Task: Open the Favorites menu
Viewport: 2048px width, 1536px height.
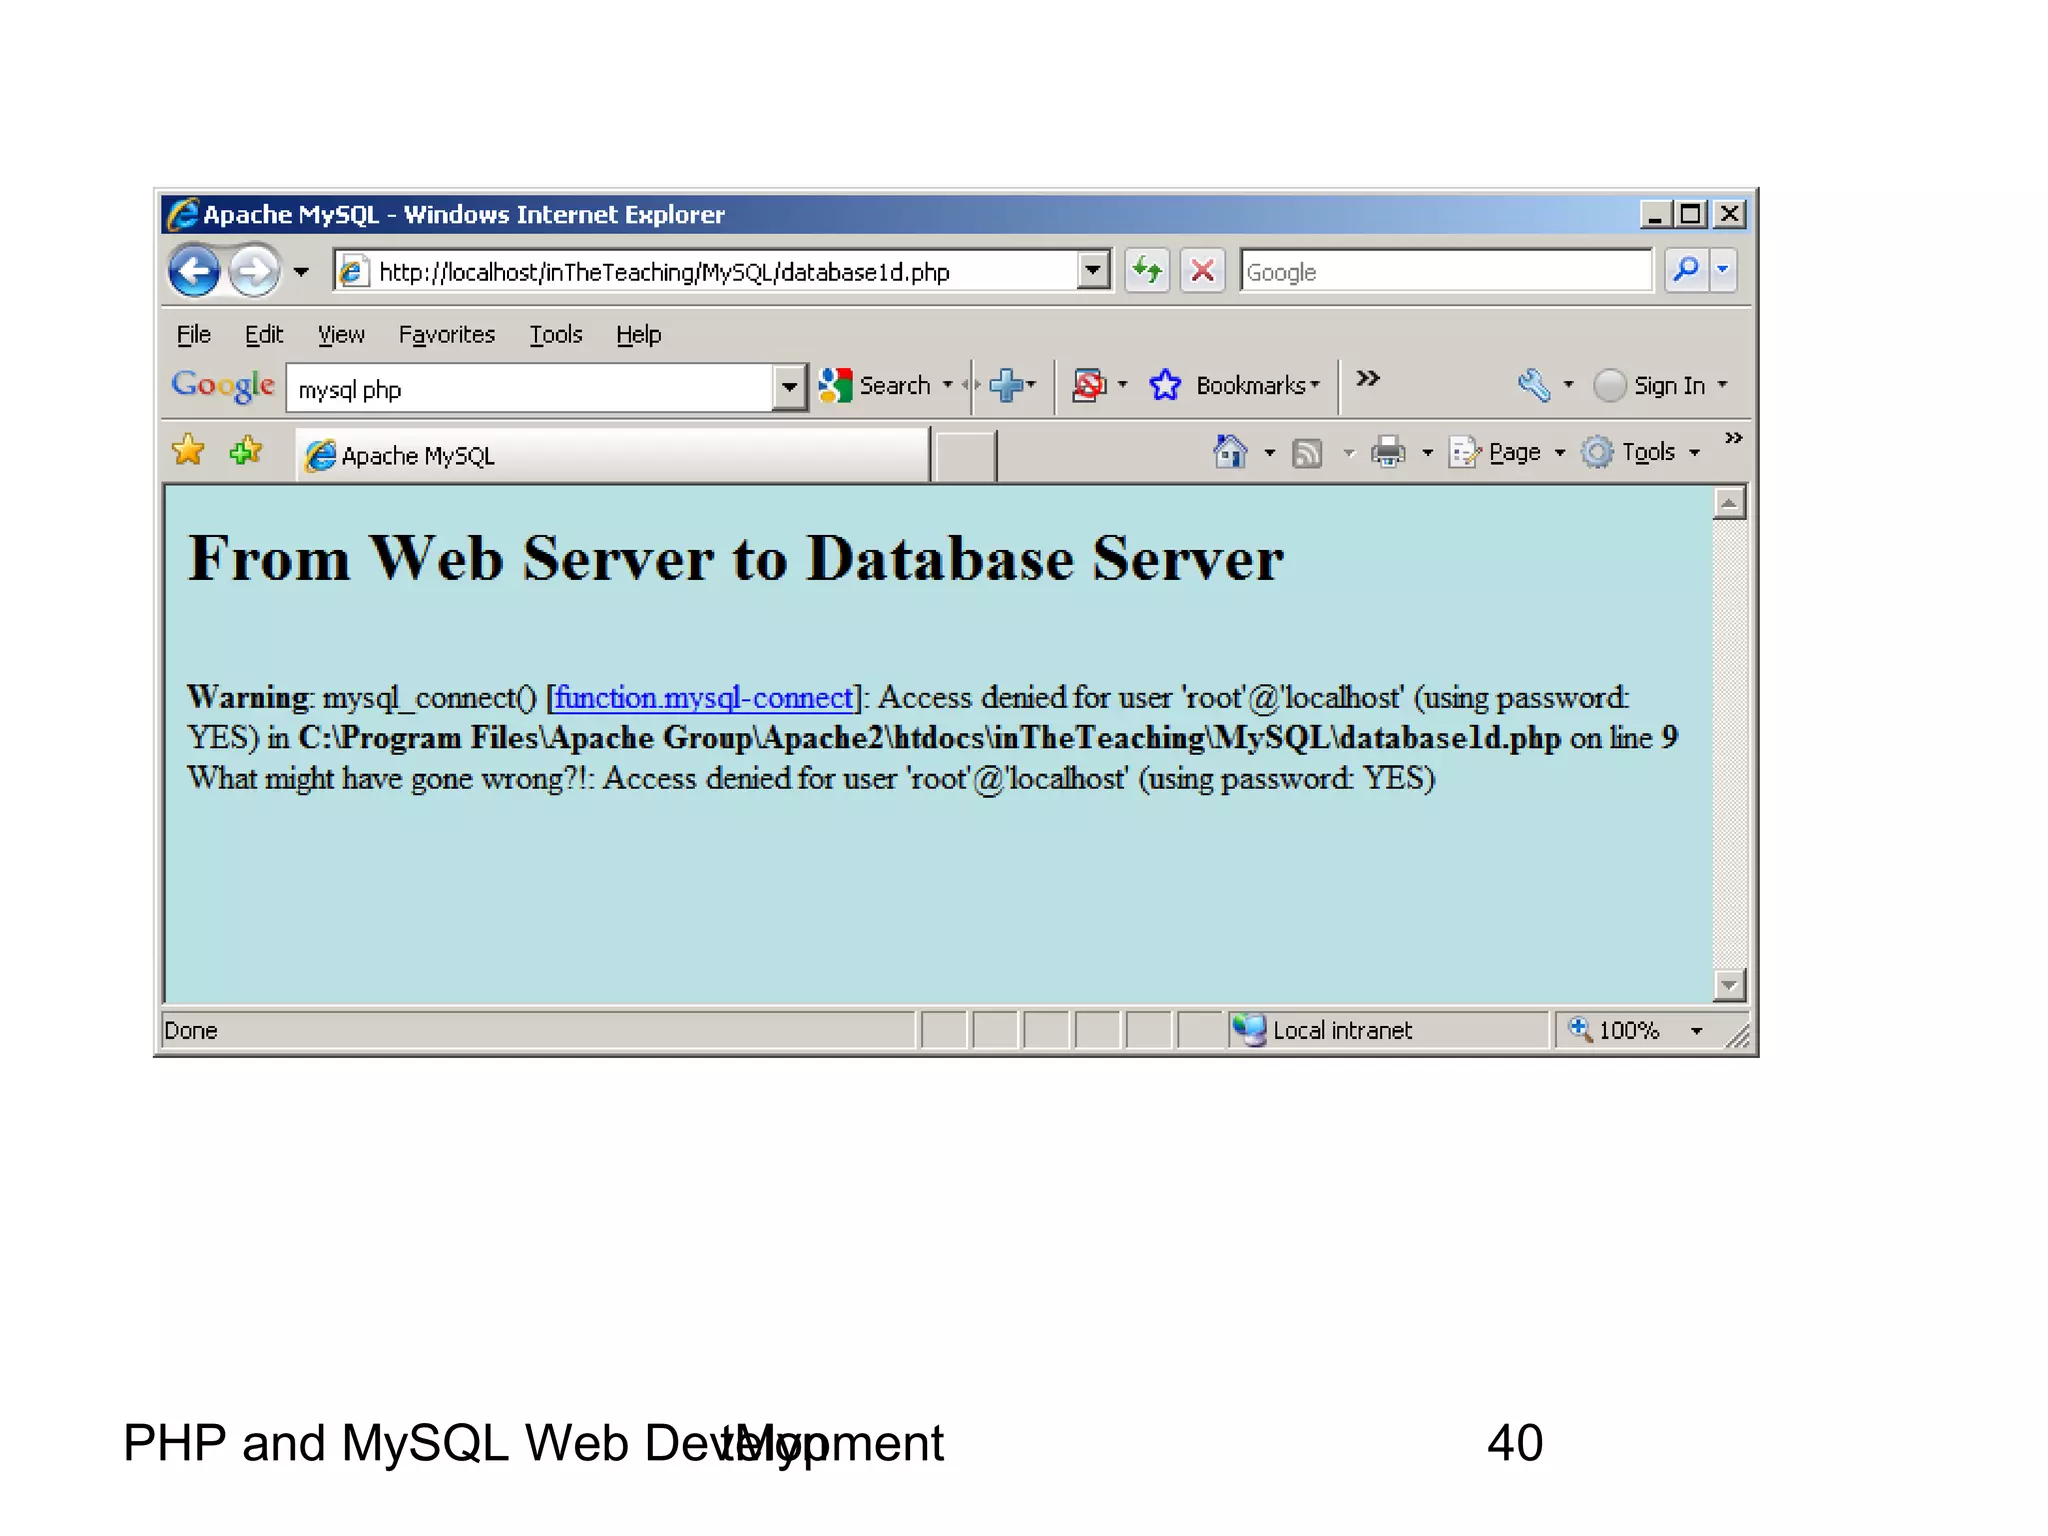Action: [x=446, y=335]
